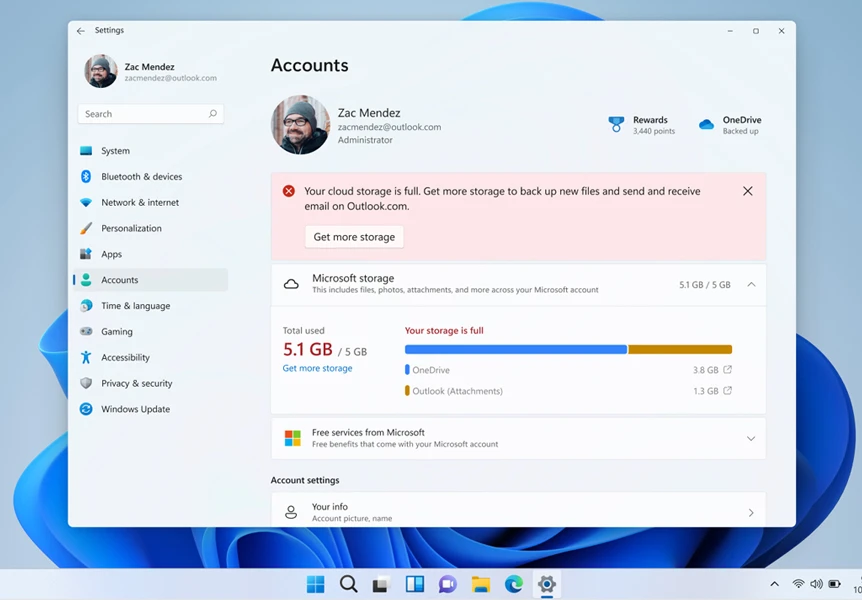Open OneDrive storage details external-link icon
Image resolution: width=862 pixels, height=600 pixels.
(727, 370)
